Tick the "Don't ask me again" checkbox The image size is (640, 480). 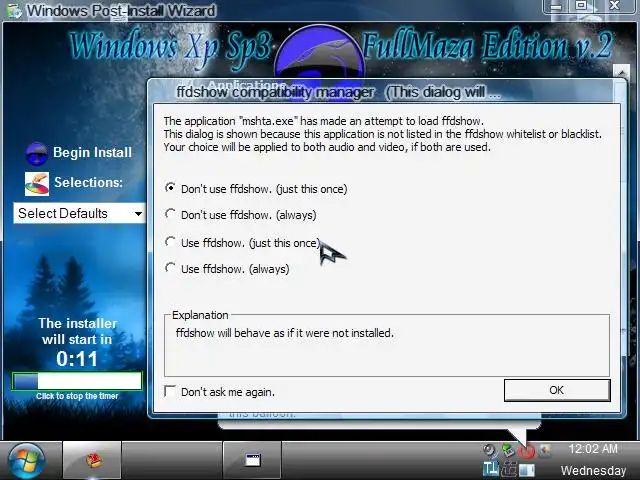click(170, 391)
